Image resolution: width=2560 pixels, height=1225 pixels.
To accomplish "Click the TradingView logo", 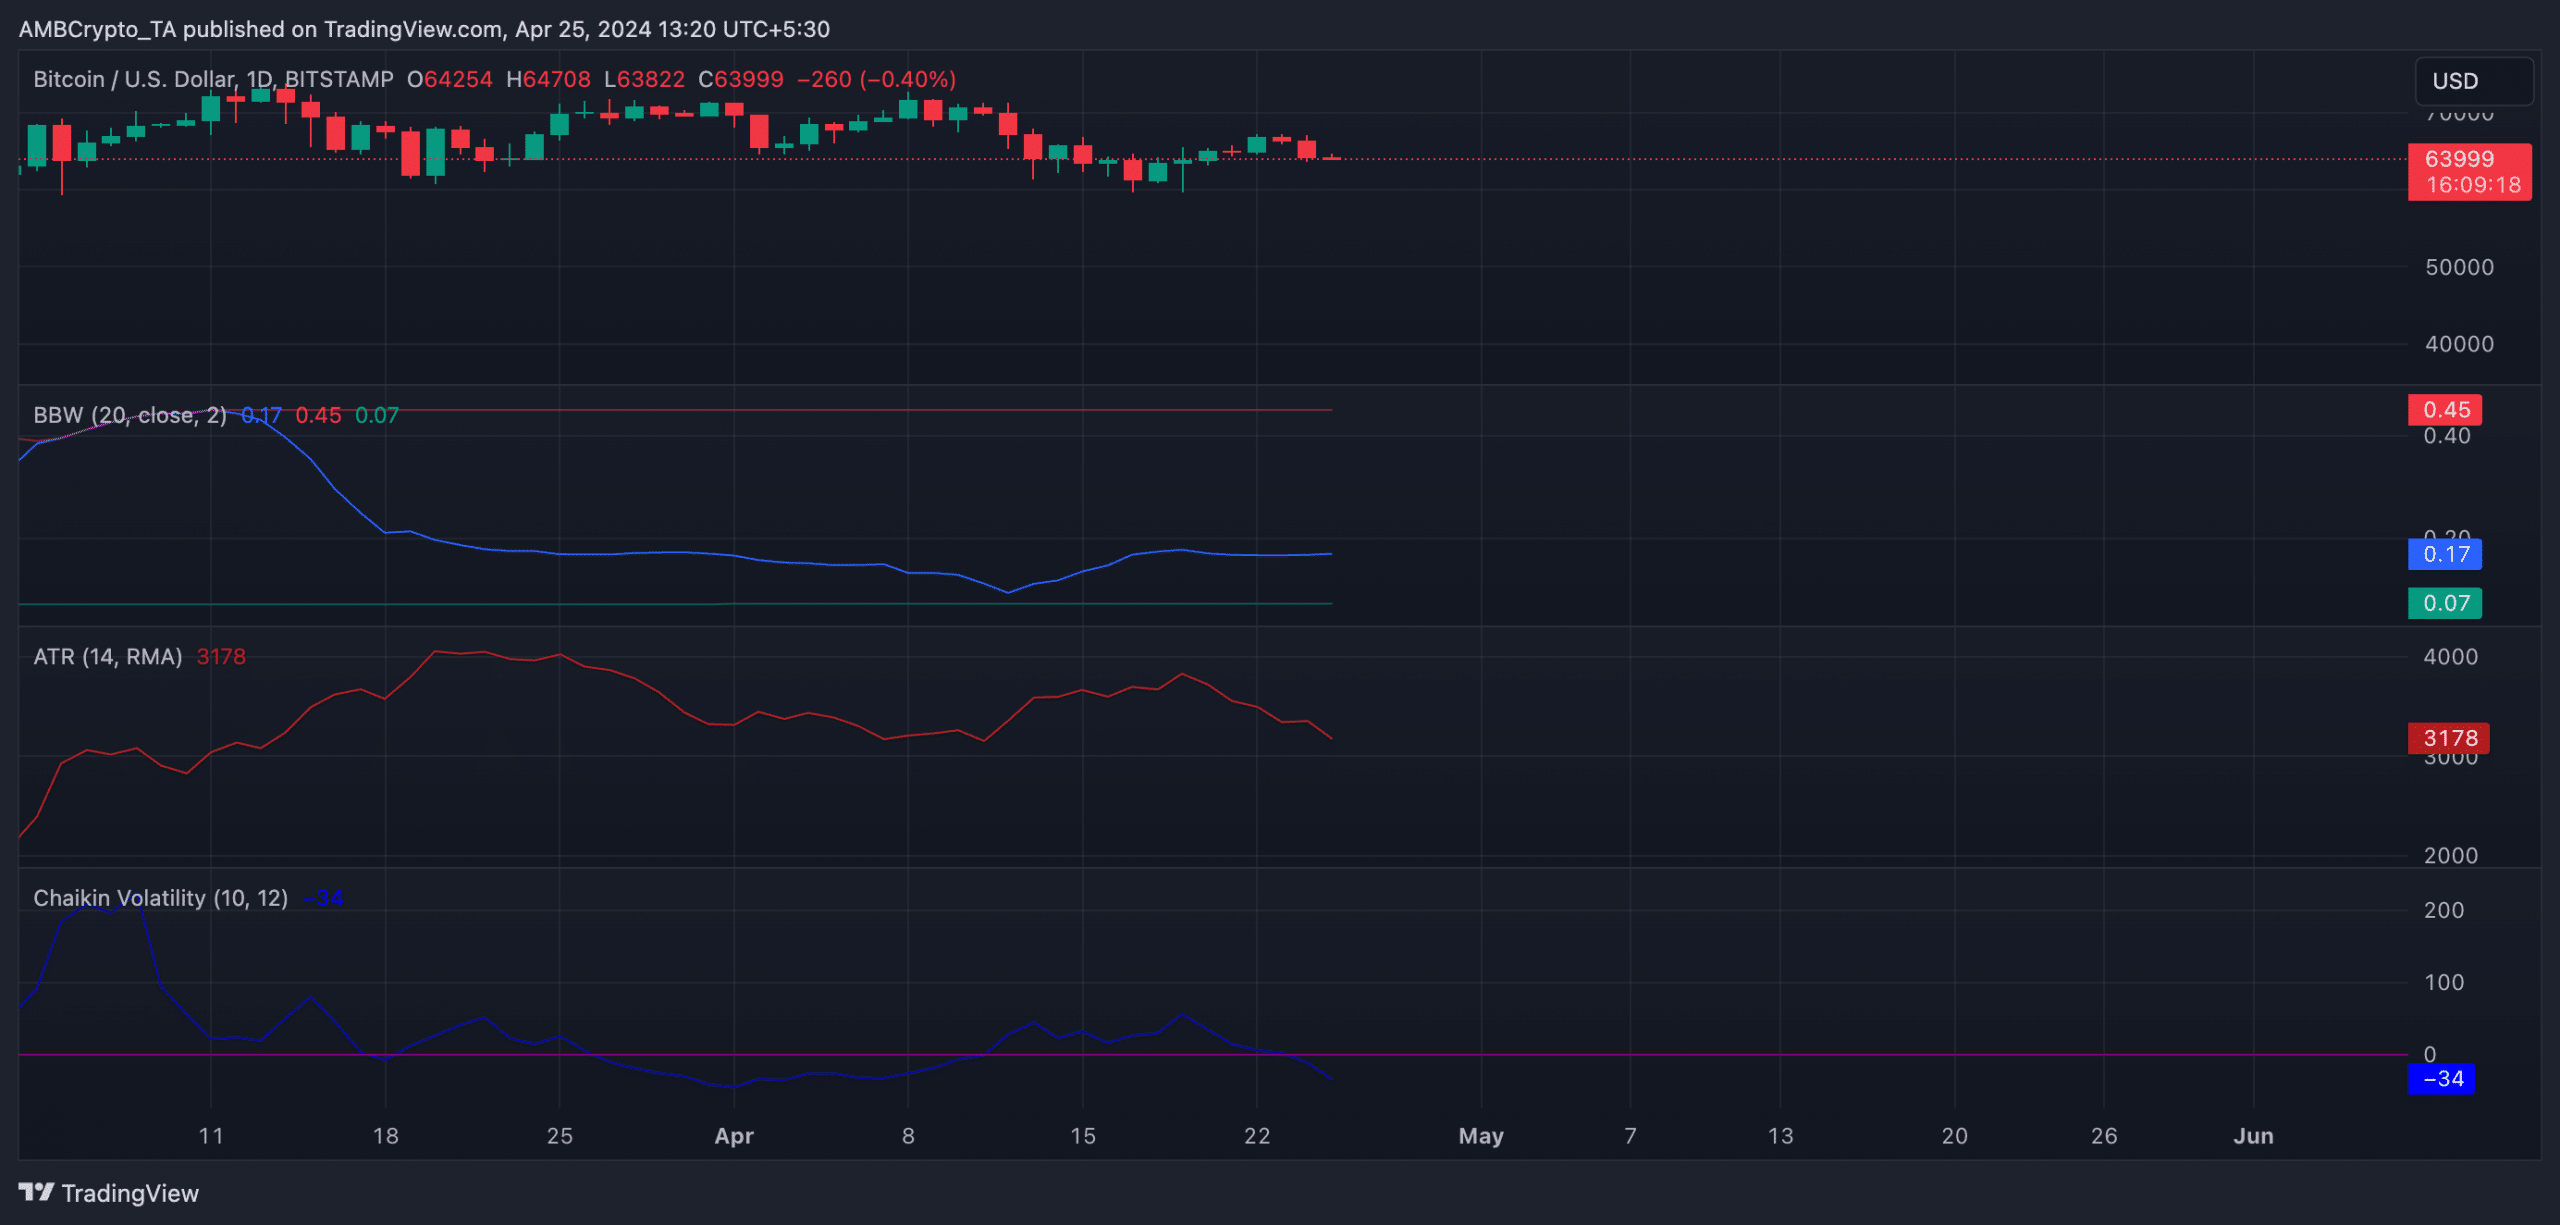I will tap(36, 1192).
